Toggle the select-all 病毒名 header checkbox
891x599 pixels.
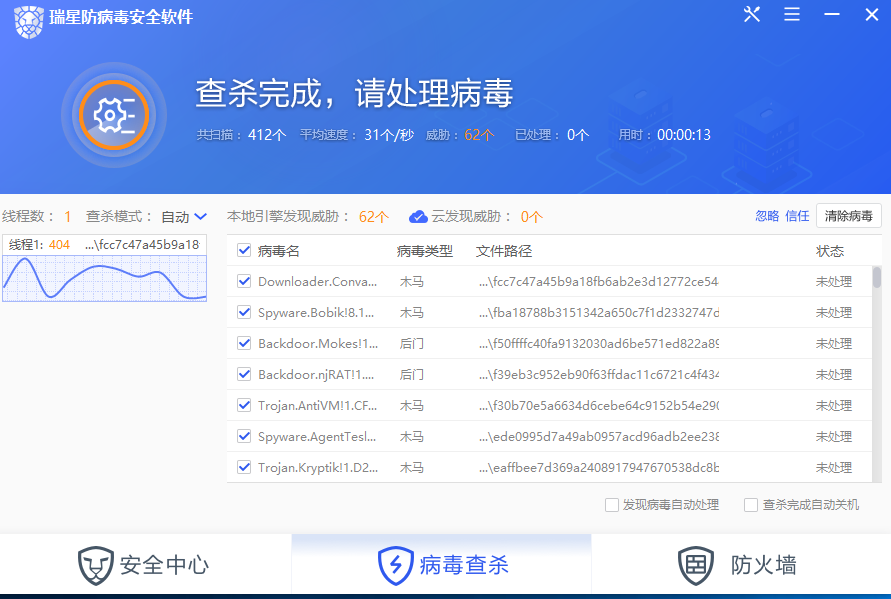244,250
